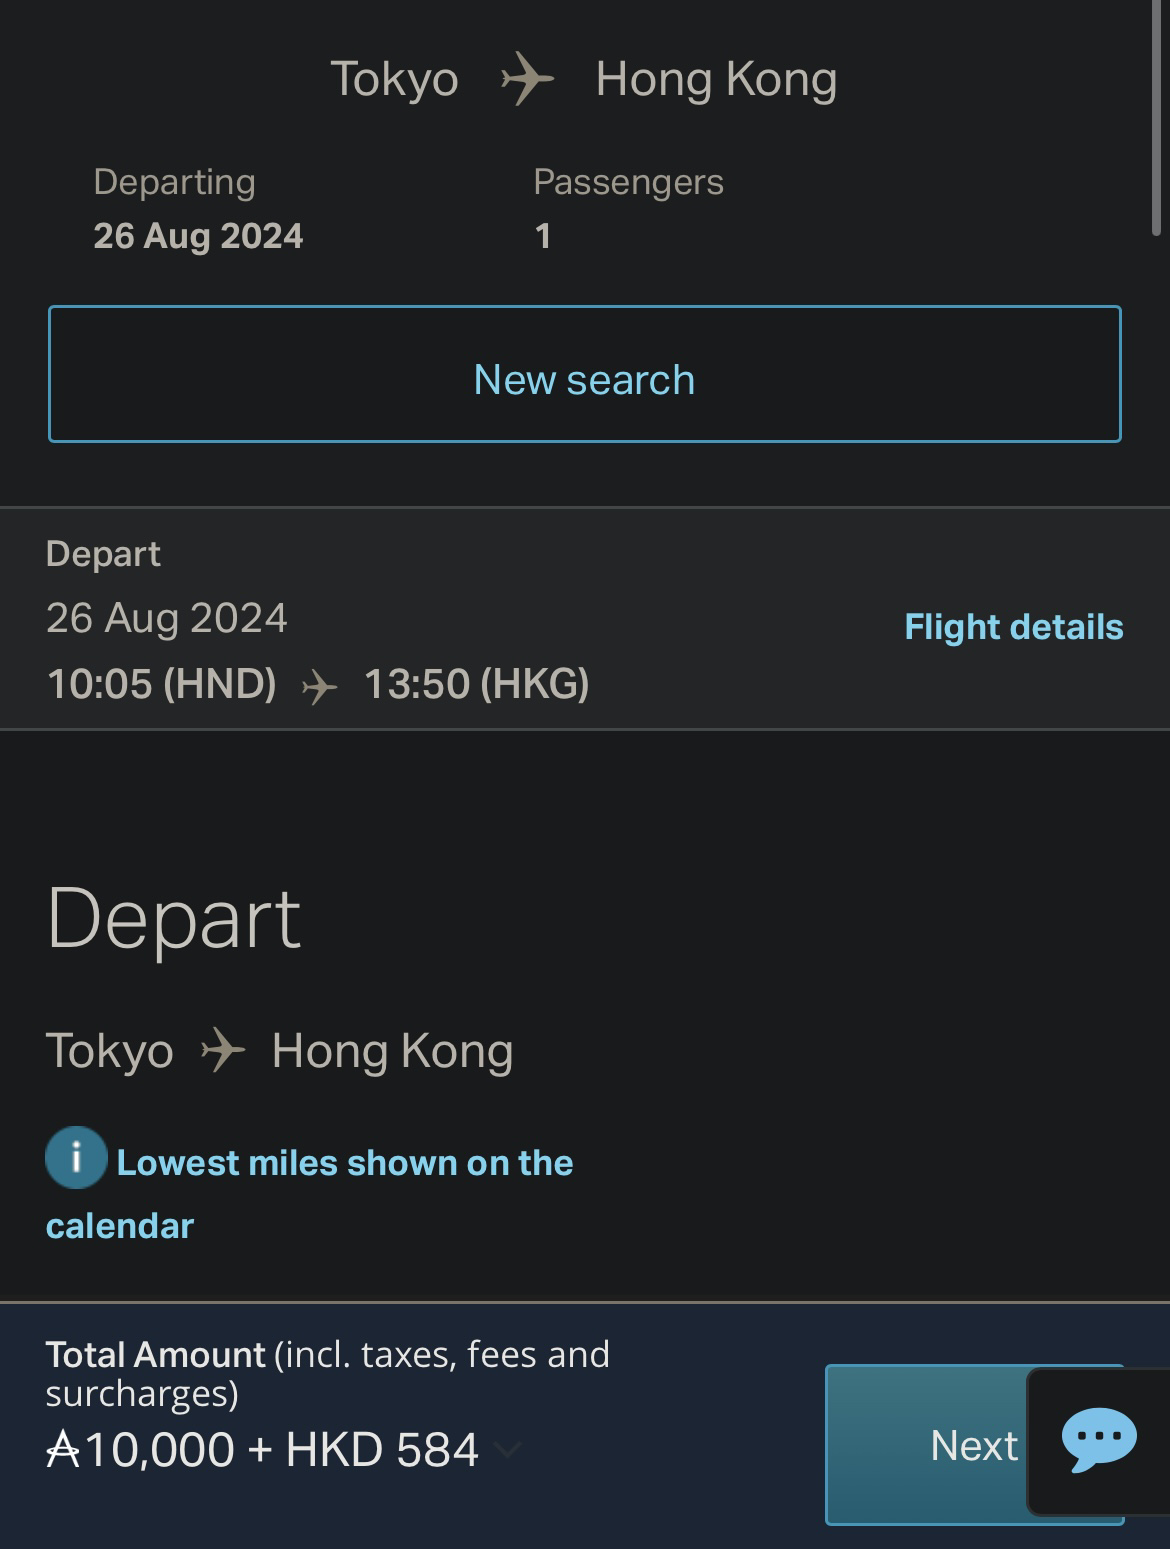Image resolution: width=1170 pixels, height=1549 pixels.
Task: Click the blue info circle icon
Action: click(76, 1157)
